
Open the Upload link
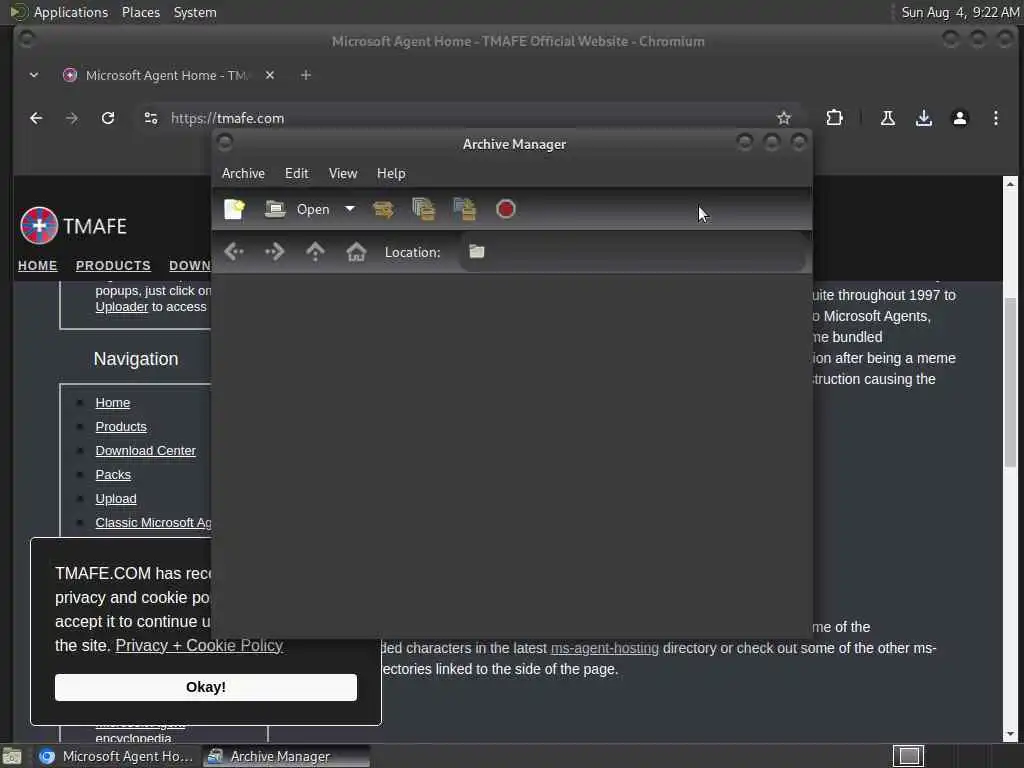pyautogui.click(x=116, y=499)
